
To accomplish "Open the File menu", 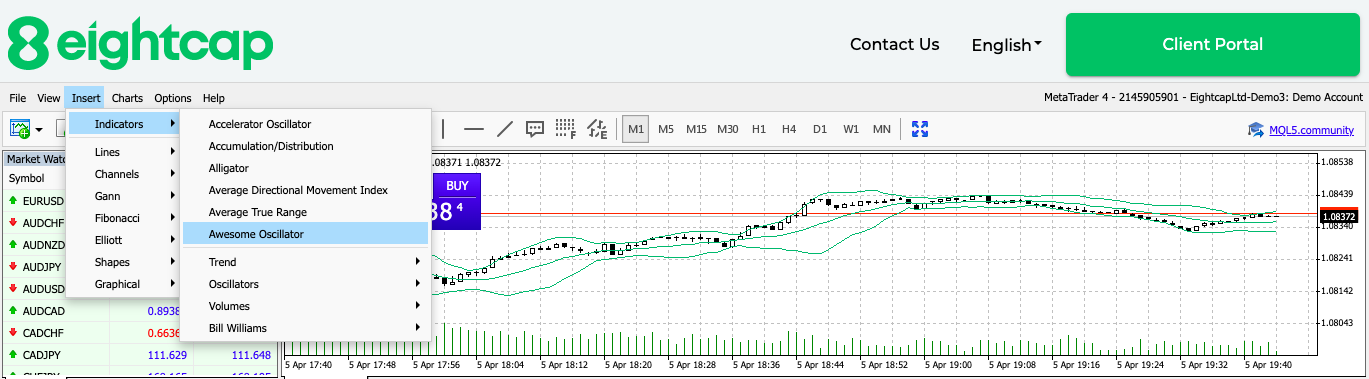I will [18, 98].
